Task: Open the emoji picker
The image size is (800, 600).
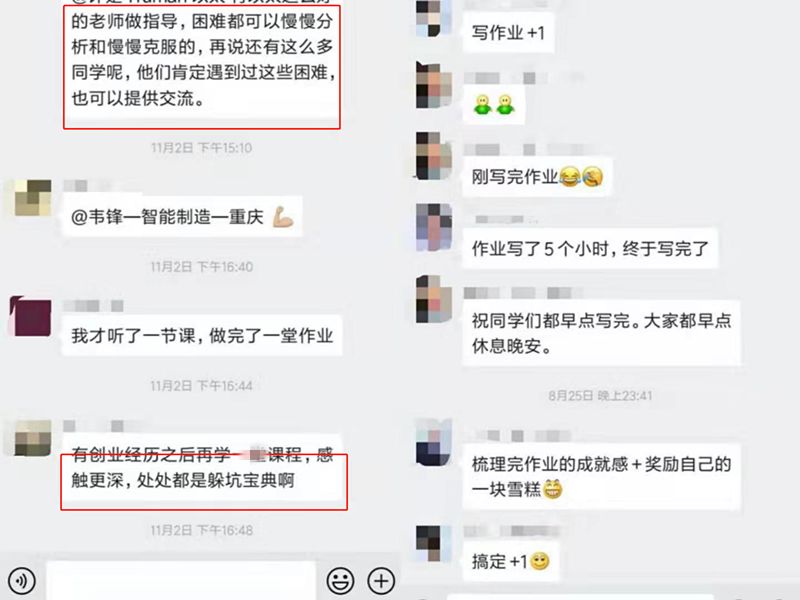Action: coord(340,581)
